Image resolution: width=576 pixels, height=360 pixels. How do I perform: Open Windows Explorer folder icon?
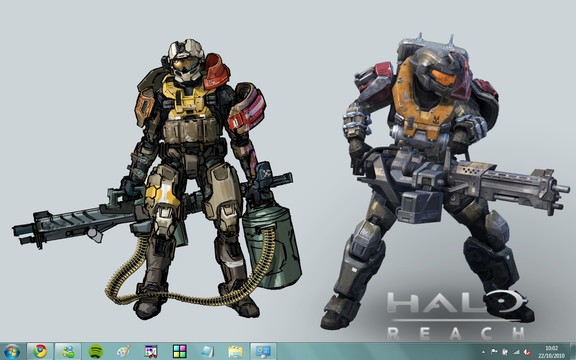tap(235, 352)
